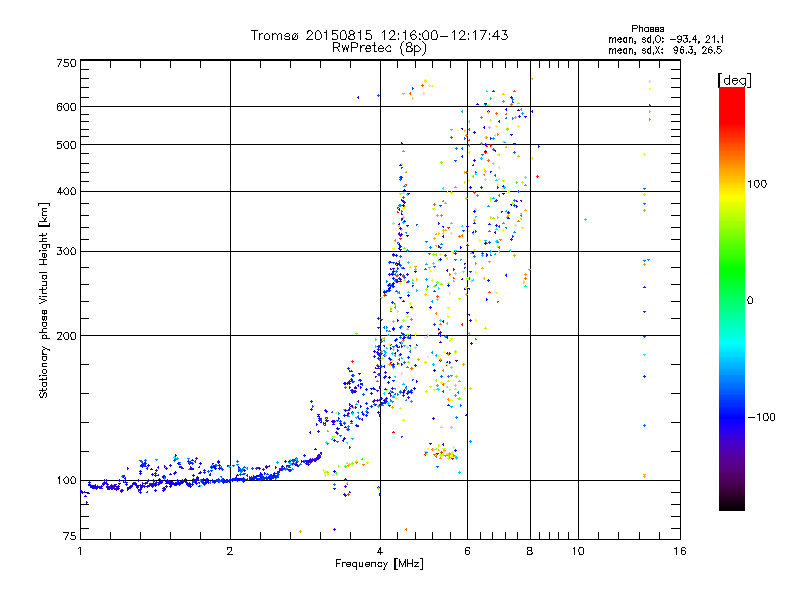Click the colorbar tick label '100'
Screen dimensions: 800x600
(757, 184)
